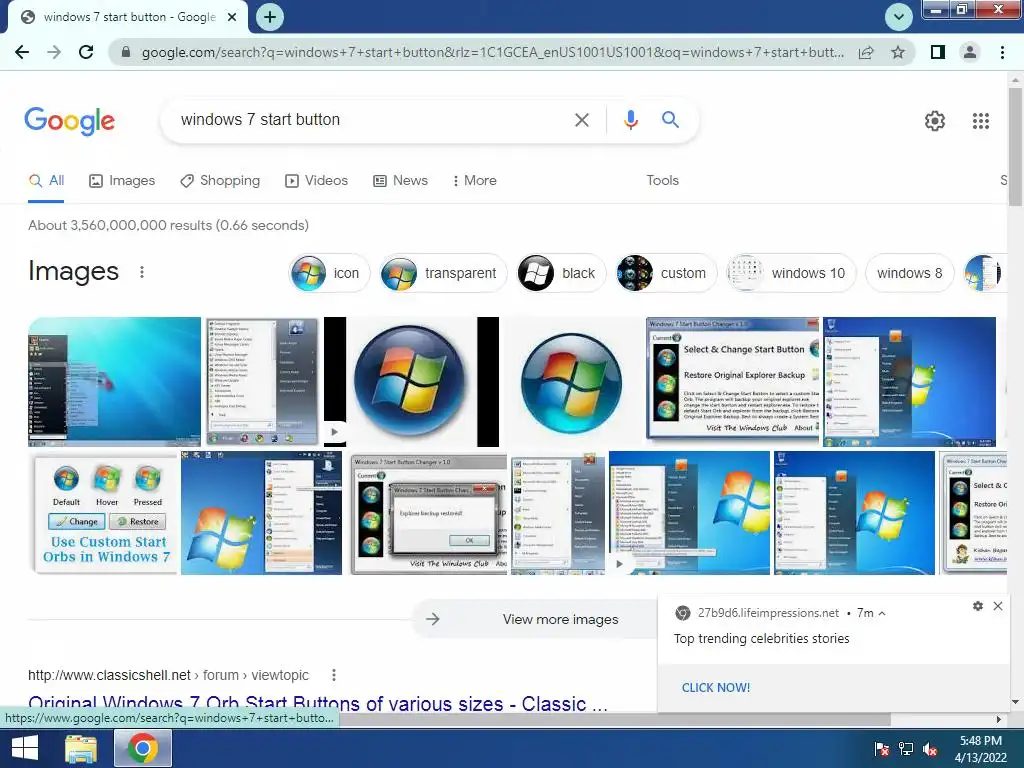
Task: Filter images by the 'custom' chip
Action: coord(666,273)
